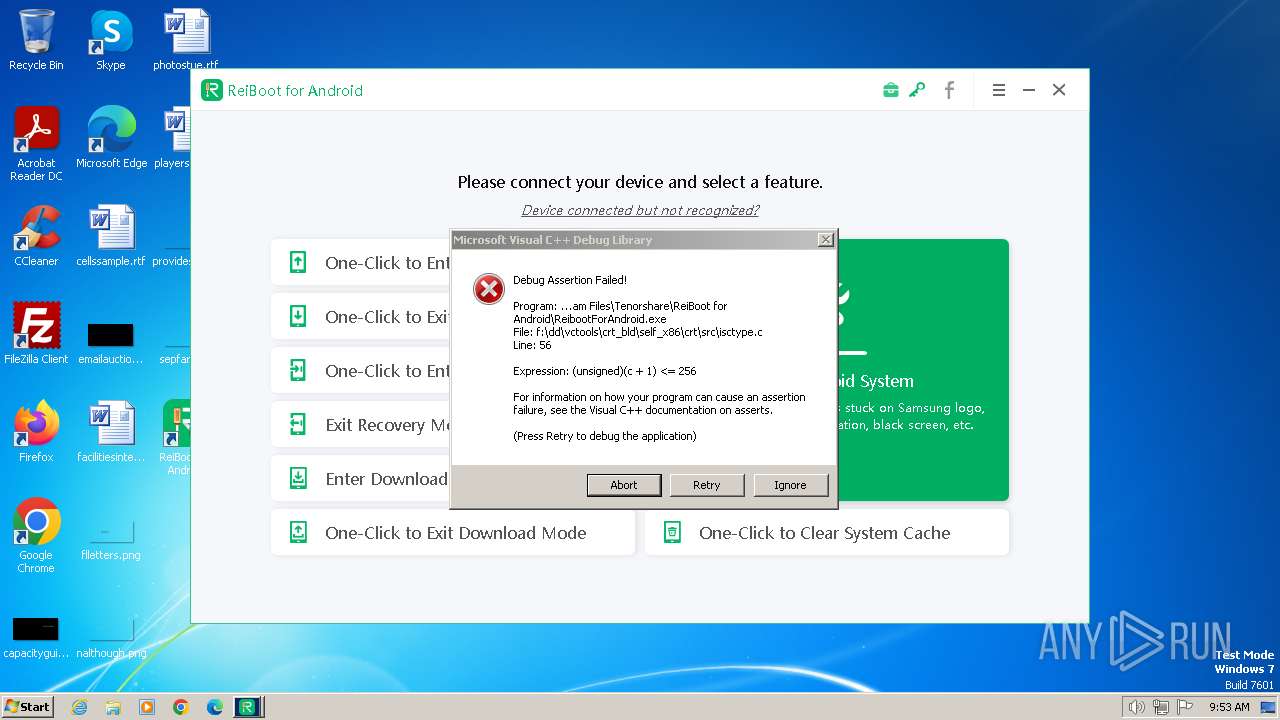
Task: Click the Exit Recovery Mode icon
Action: tap(298, 425)
